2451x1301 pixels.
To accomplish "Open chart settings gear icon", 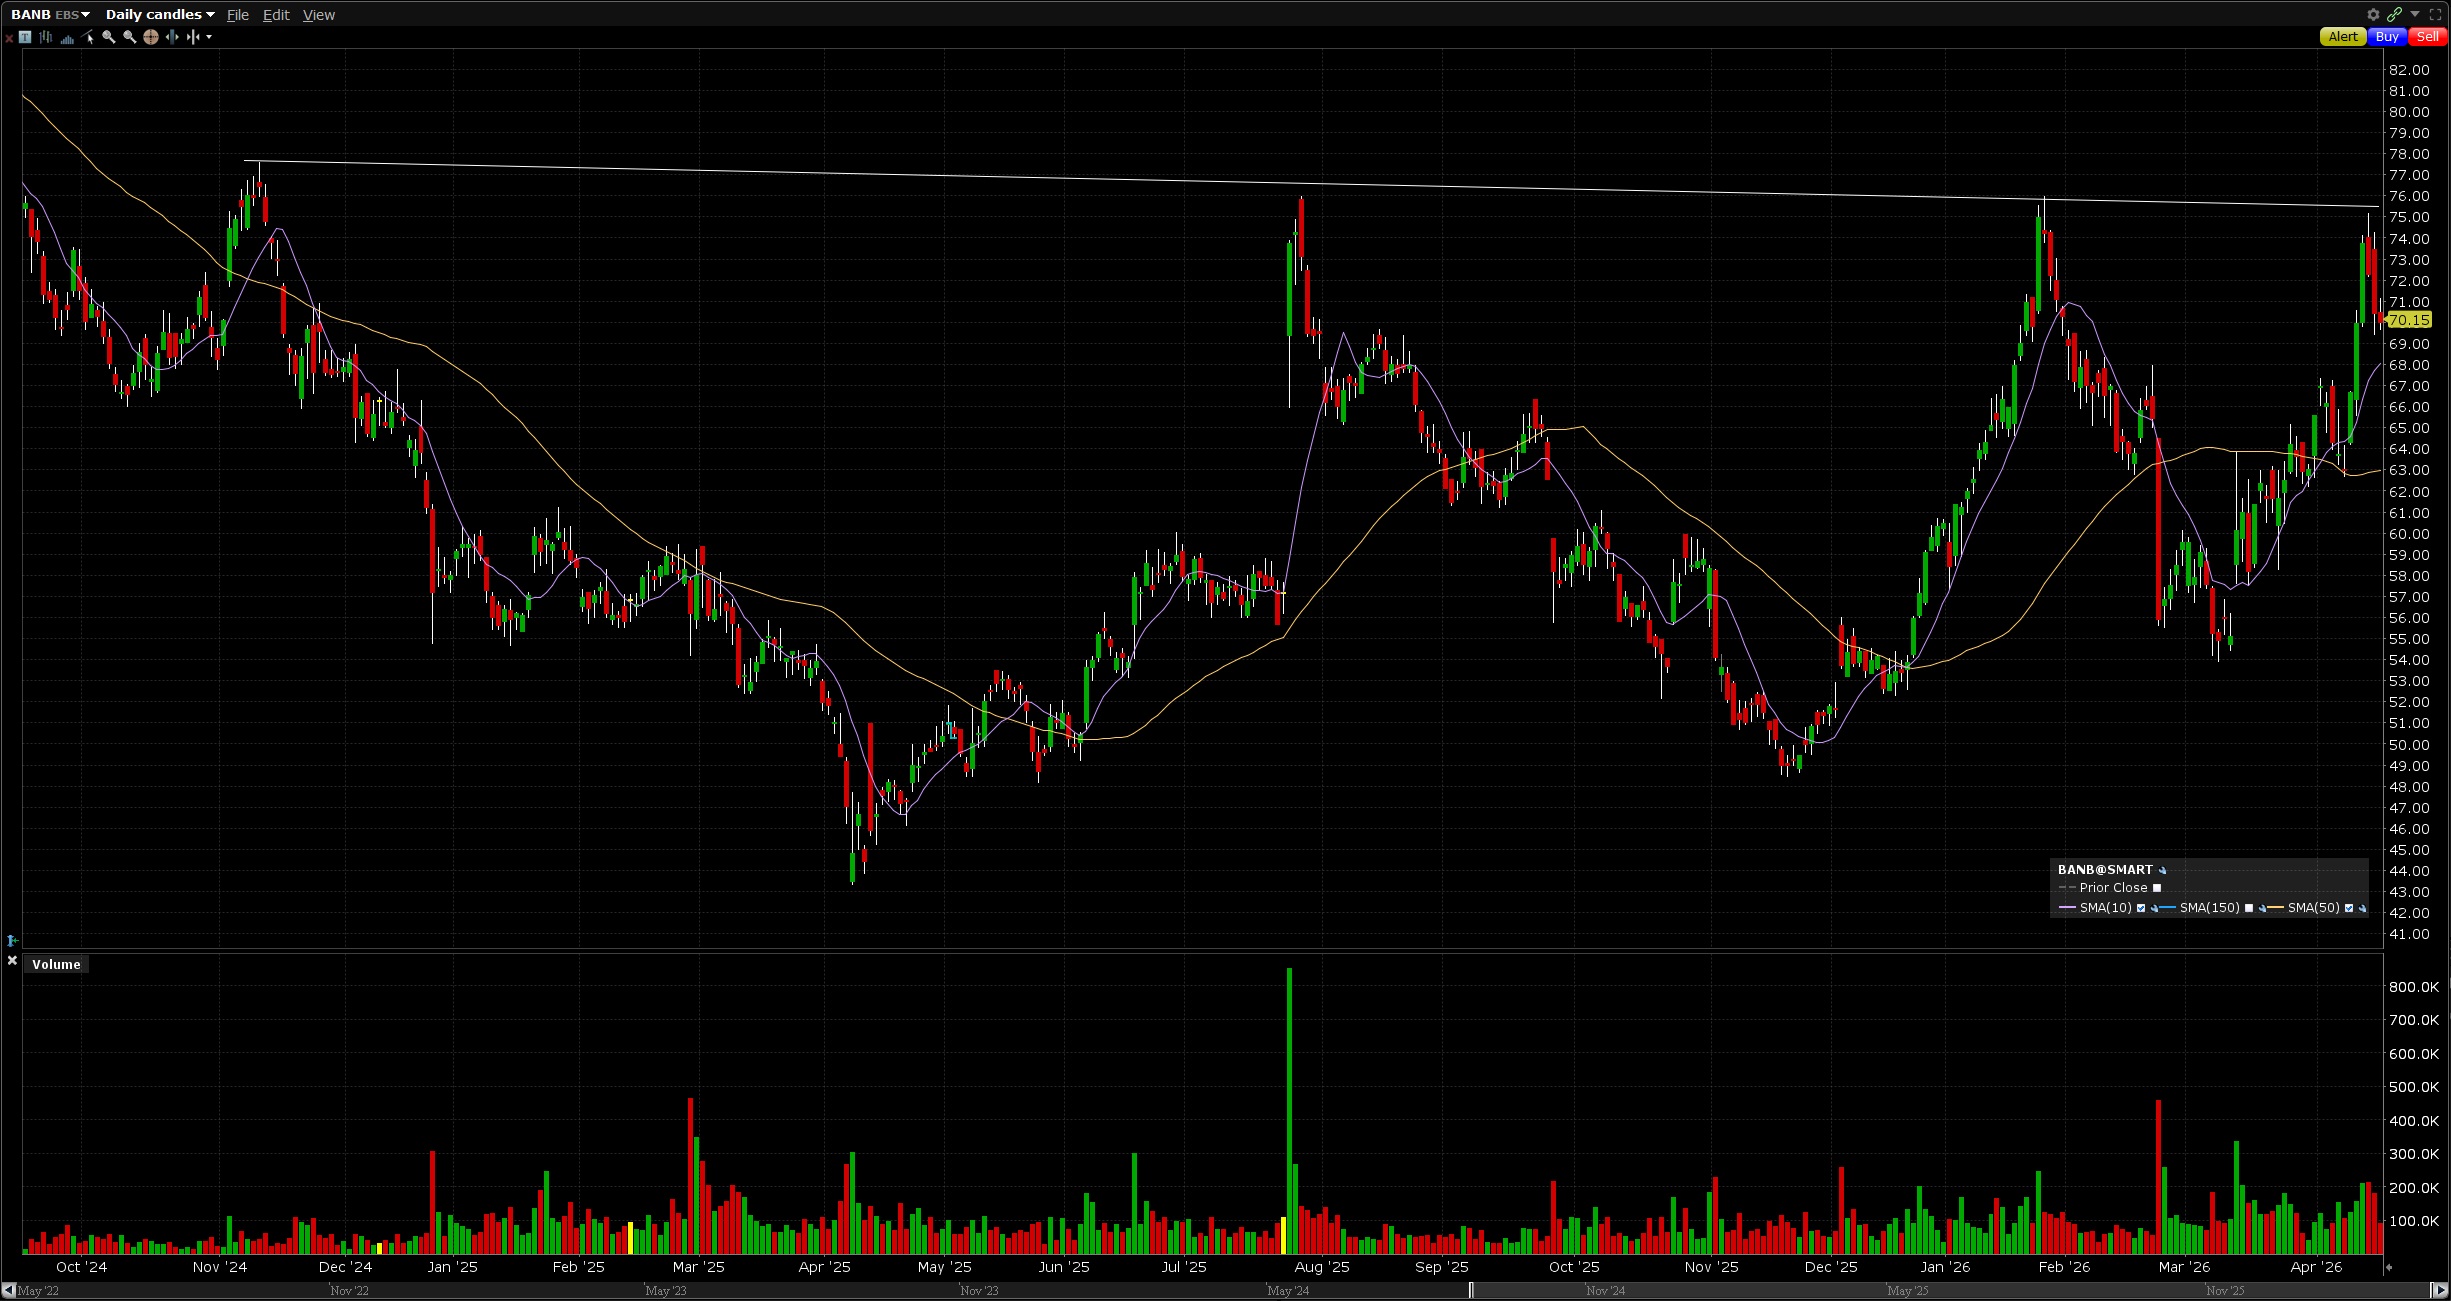I will click(x=2373, y=14).
